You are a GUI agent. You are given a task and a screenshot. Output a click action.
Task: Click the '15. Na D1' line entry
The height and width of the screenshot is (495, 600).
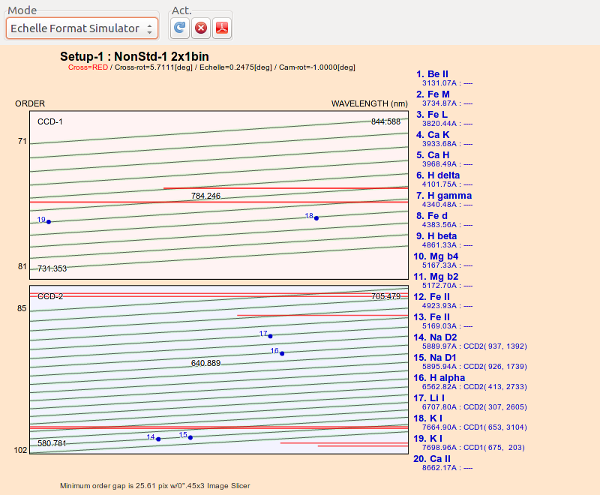470,362
